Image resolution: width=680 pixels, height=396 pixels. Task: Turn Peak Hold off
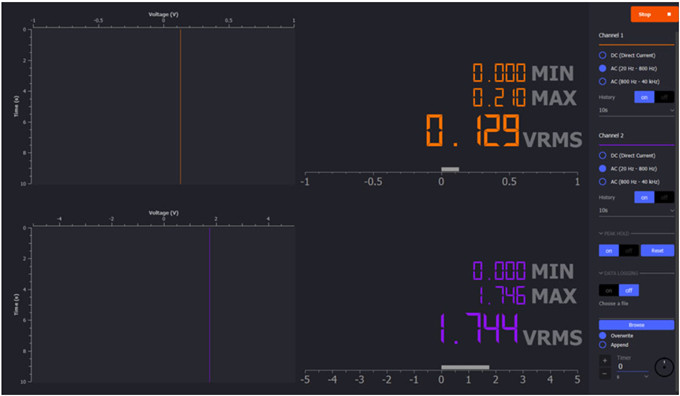click(628, 251)
